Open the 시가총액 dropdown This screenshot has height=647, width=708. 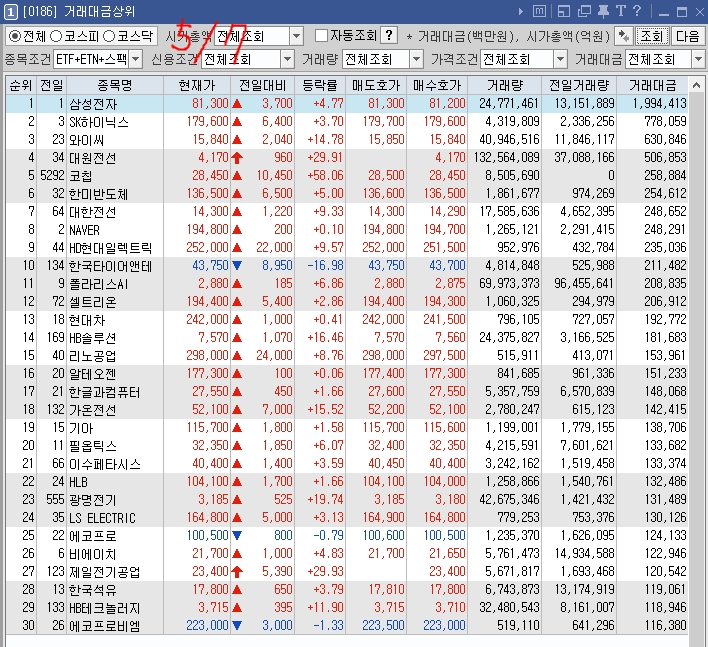tap(296, 36)
